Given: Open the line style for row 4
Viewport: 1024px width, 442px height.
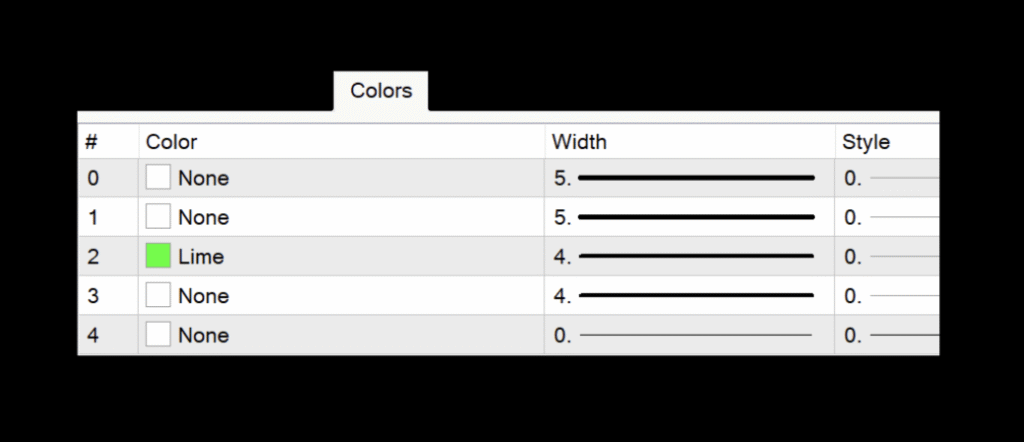Looking at the screenshot, I should click(890, 335).
